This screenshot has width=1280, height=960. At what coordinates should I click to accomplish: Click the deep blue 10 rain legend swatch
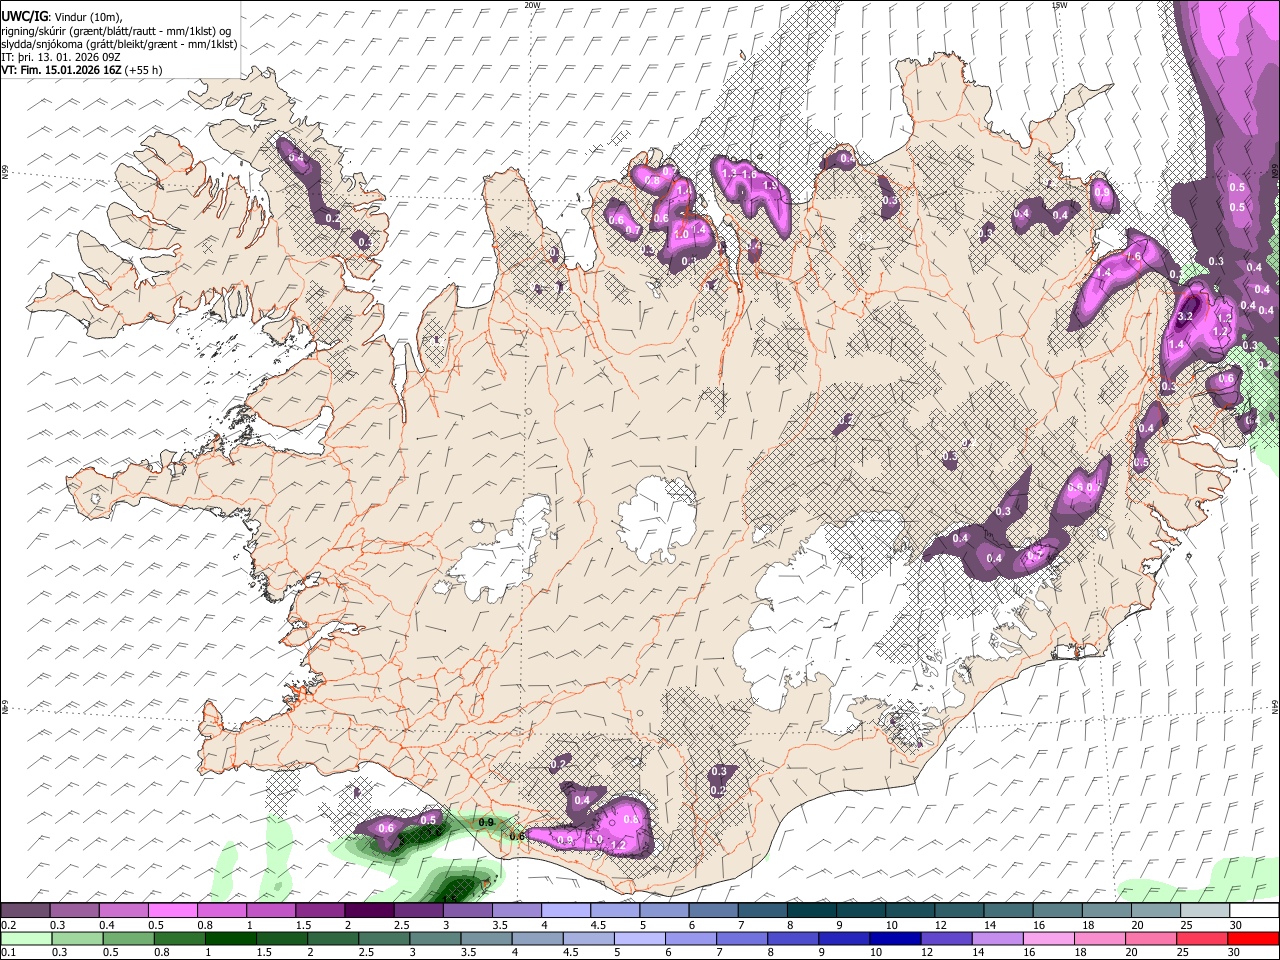coord(896,939)
